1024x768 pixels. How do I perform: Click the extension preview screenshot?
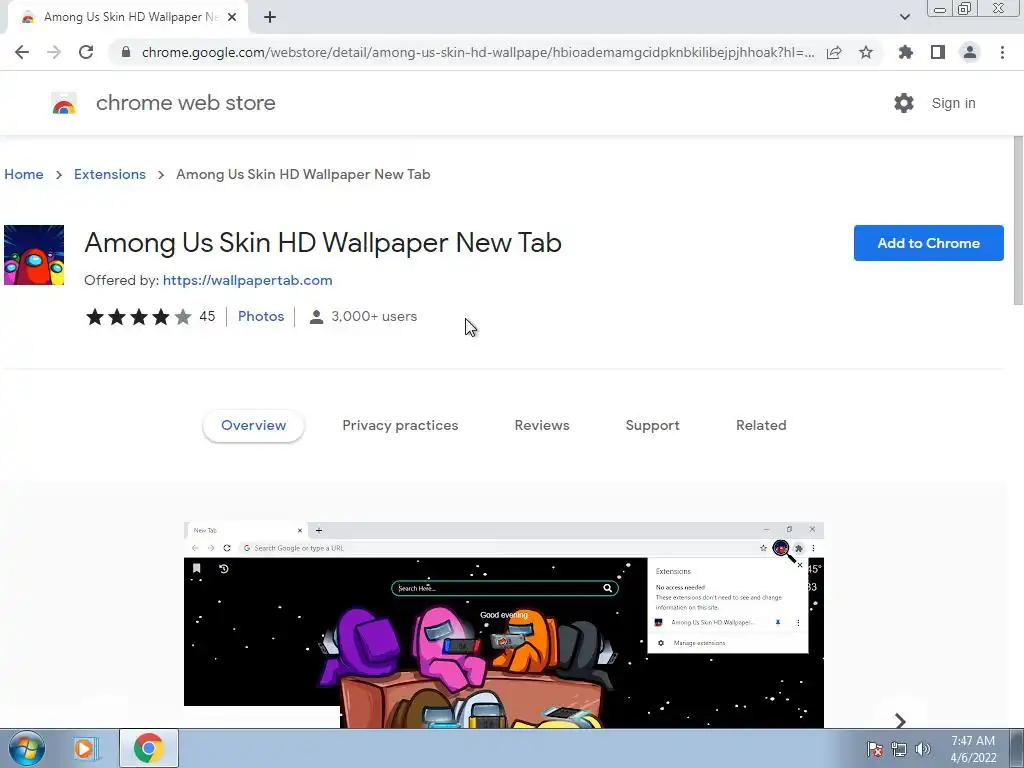coord(504,625)
